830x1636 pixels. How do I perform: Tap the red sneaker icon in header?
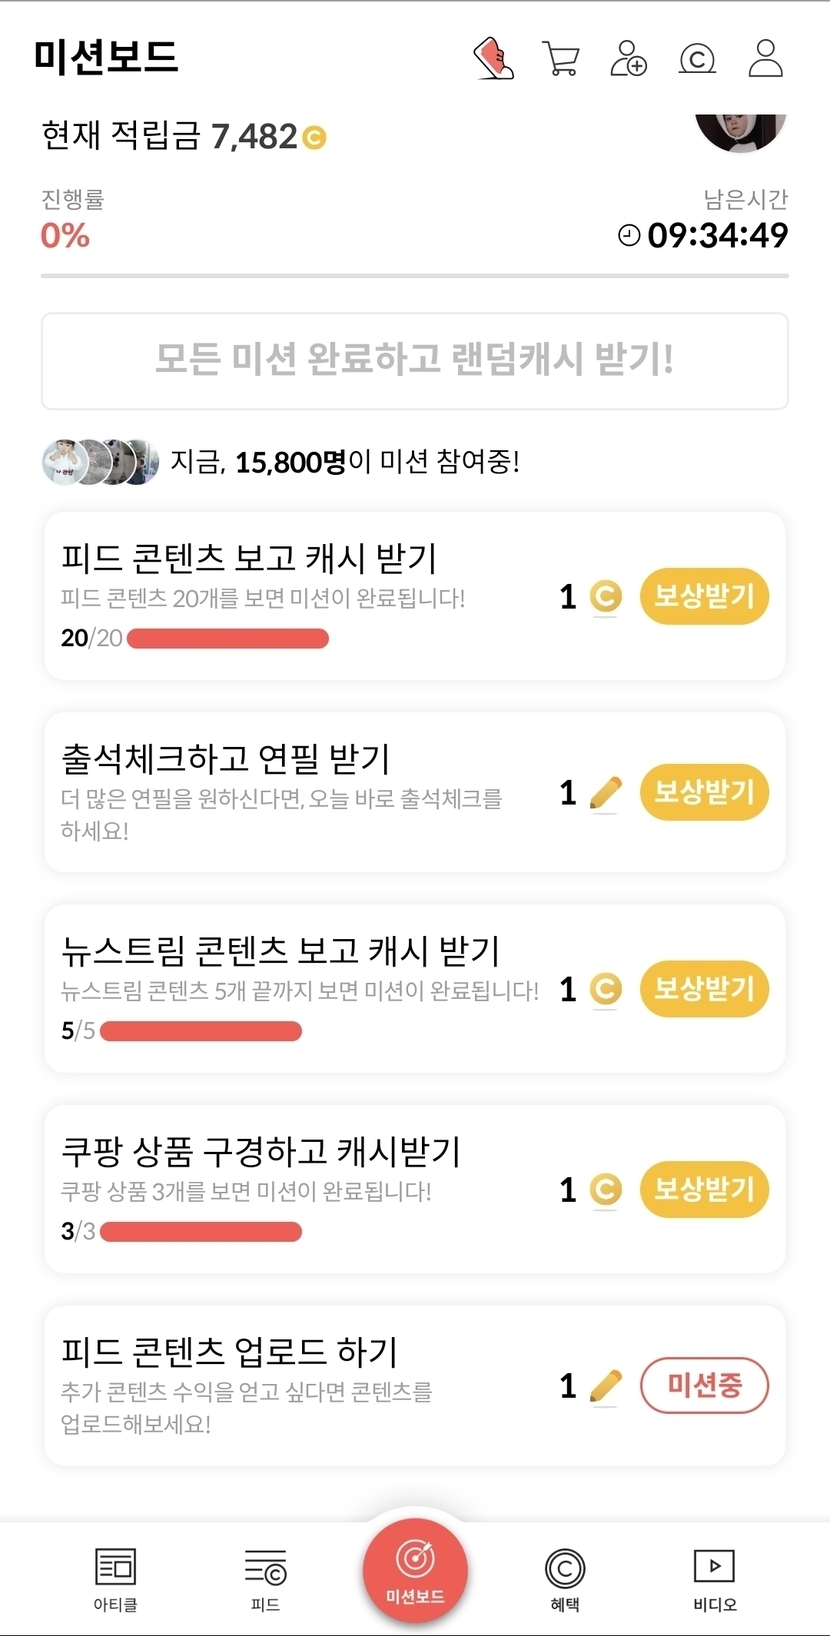click(493, 59)
